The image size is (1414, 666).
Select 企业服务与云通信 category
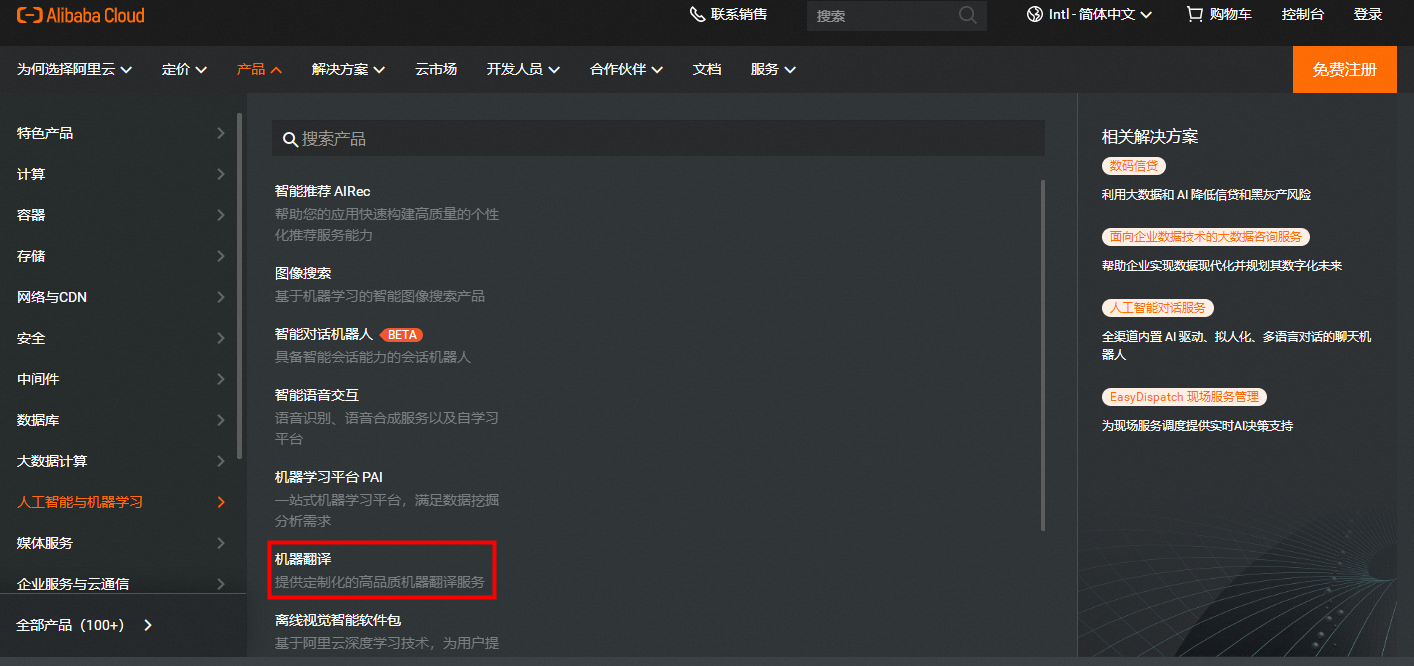point(73,584)
